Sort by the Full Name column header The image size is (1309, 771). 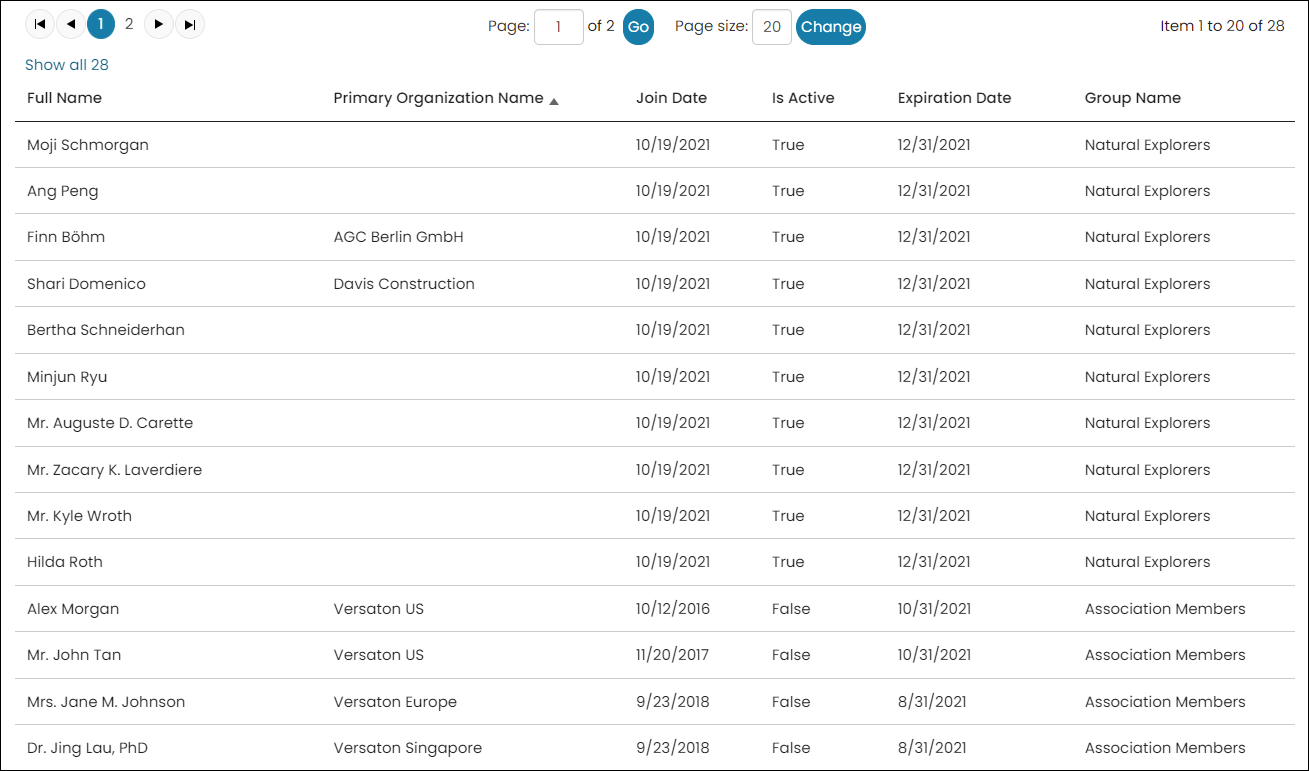pyautogui.click(x=64, y=98)
